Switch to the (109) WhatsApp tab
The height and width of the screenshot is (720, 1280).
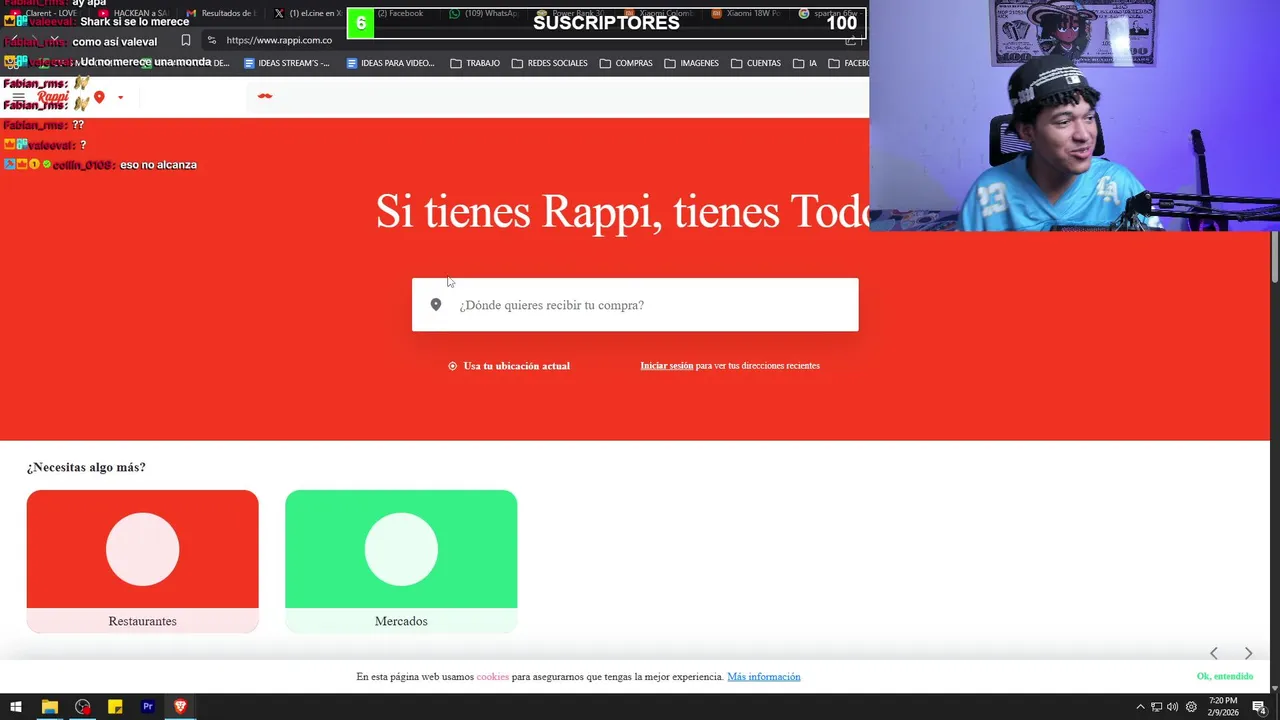coord(484,13)
